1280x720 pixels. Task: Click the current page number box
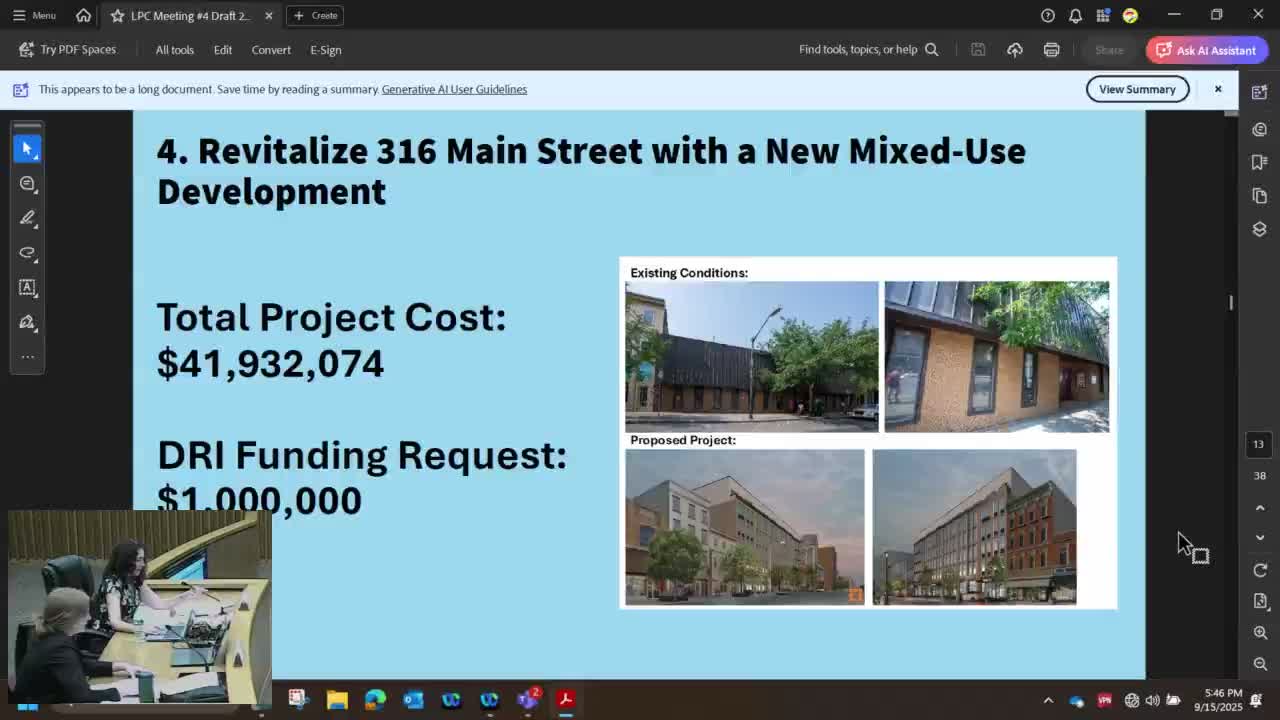[x=1259, y=444]
